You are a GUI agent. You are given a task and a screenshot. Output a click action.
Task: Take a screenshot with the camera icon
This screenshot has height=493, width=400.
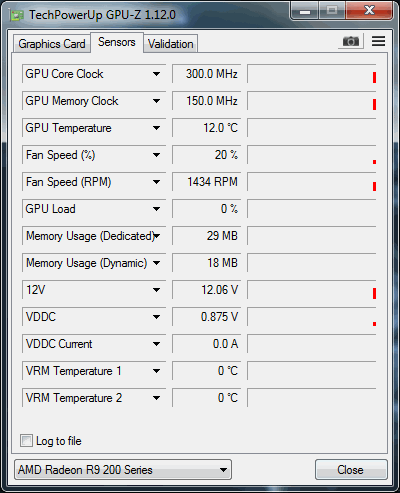(351, 41)
